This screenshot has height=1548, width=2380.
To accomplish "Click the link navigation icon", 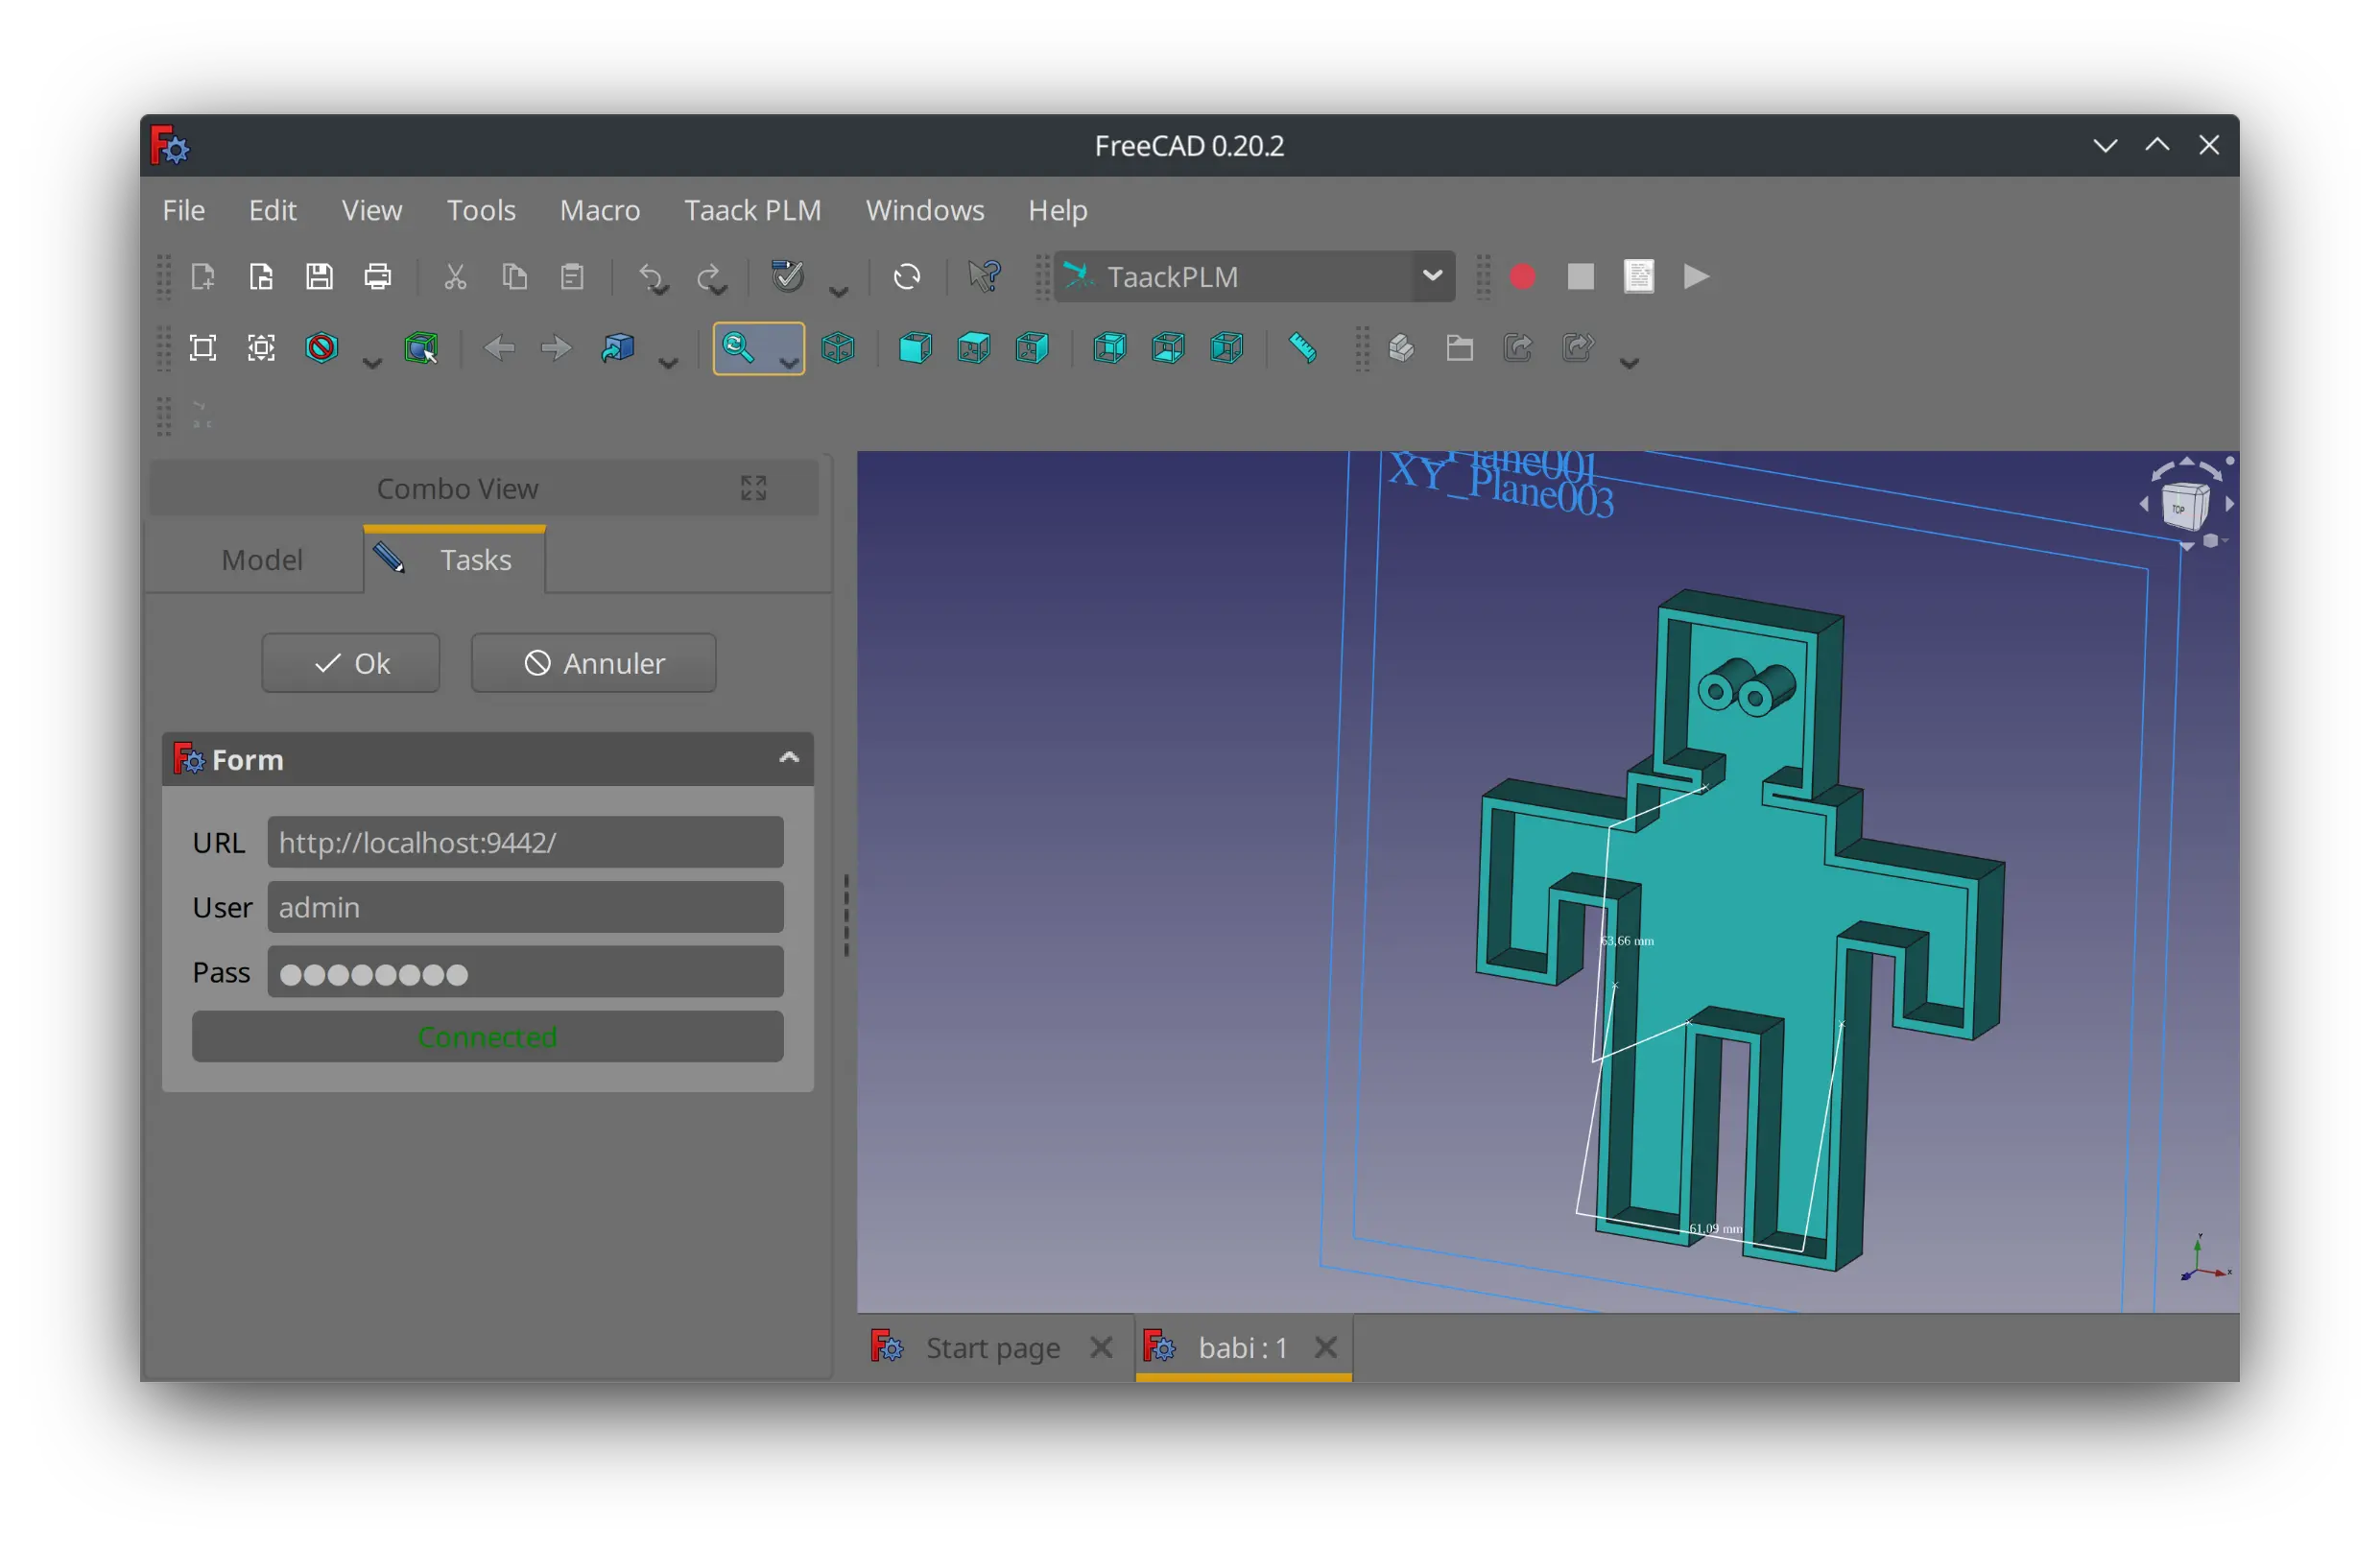I will (x=618, y=348).
